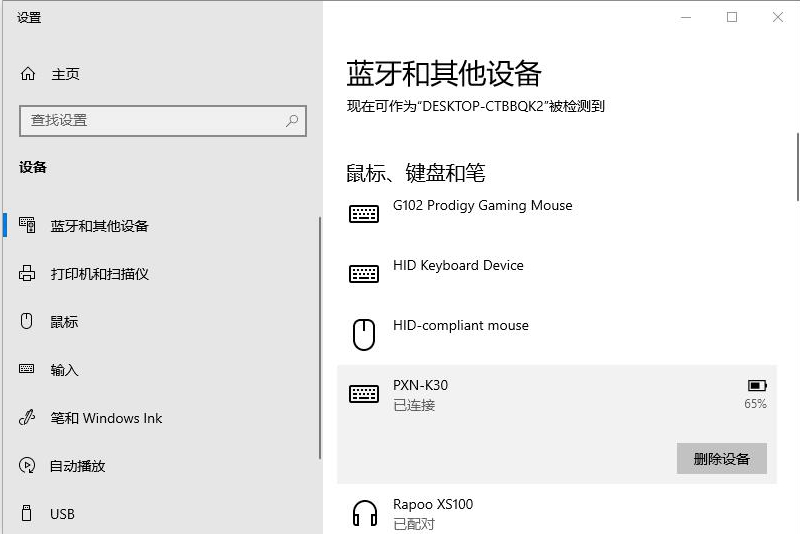The image size is (800, 534).
Task: Click the USB drive icon in sidebar
Action: 27,513
